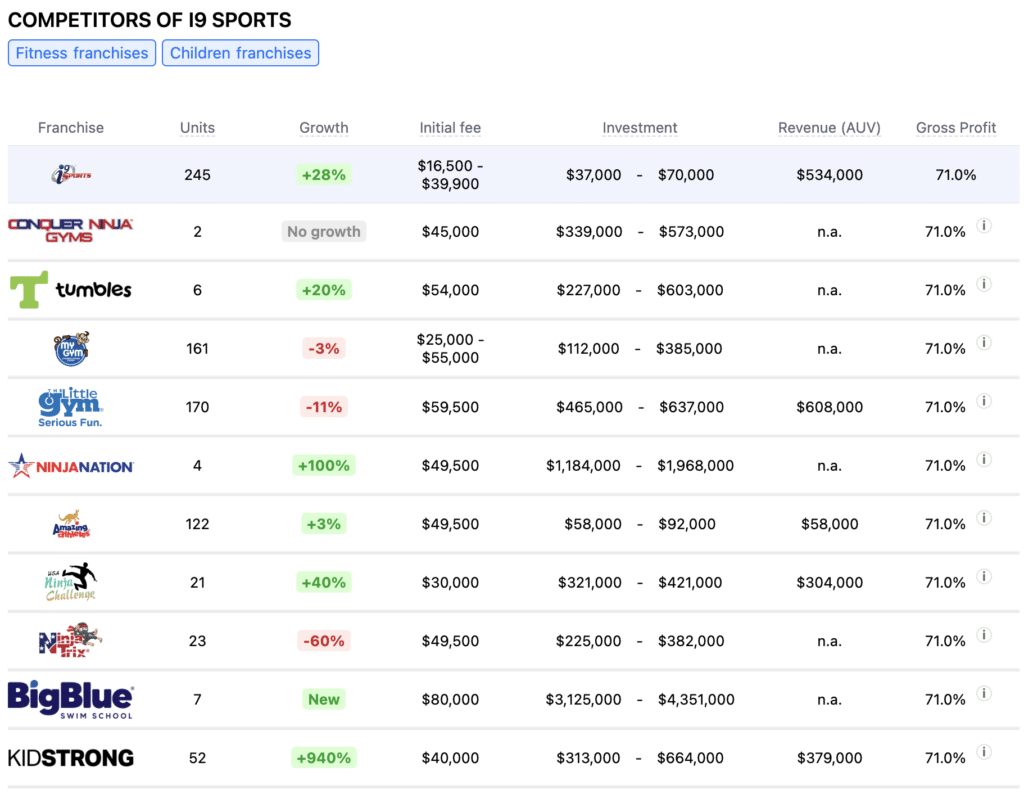Show gross profit info for My Gym row
The image size is (1024, 794).
click(x=984, y=343)
